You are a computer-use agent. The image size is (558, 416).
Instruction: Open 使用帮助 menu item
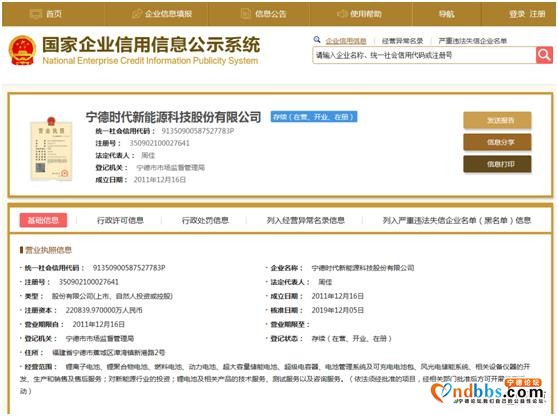[366, 14]
